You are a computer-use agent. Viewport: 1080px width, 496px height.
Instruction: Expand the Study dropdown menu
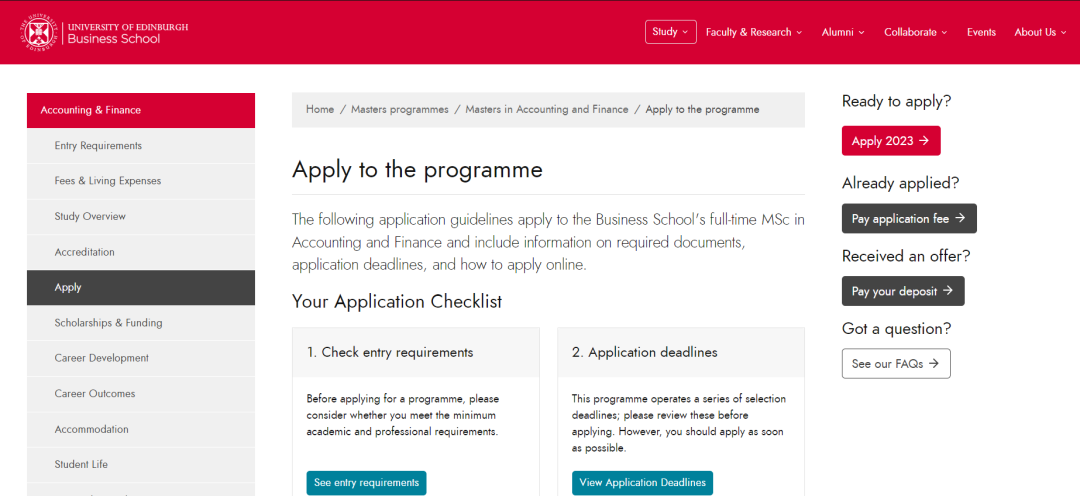tap(670, 32)
